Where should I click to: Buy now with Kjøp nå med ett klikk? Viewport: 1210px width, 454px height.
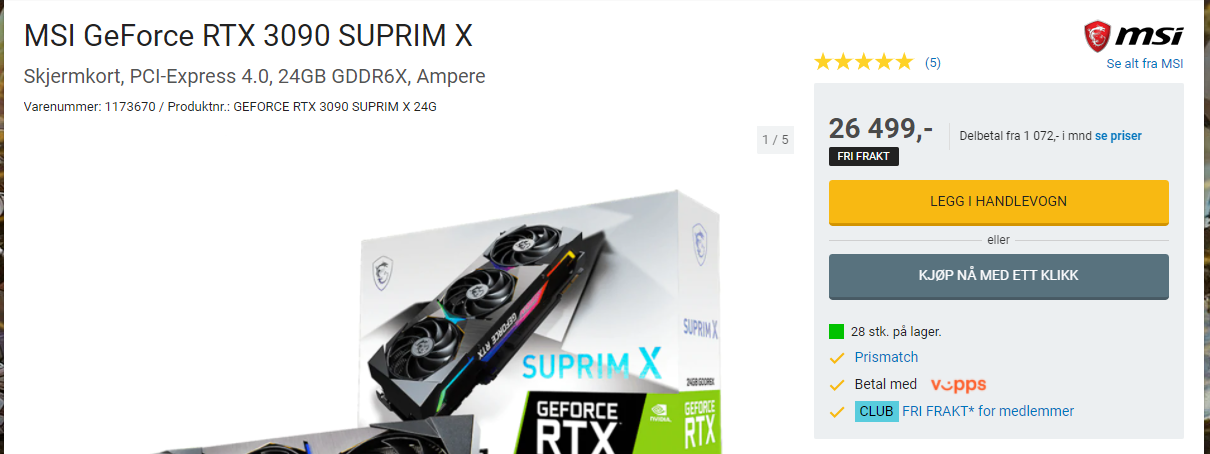pos(999,276)
